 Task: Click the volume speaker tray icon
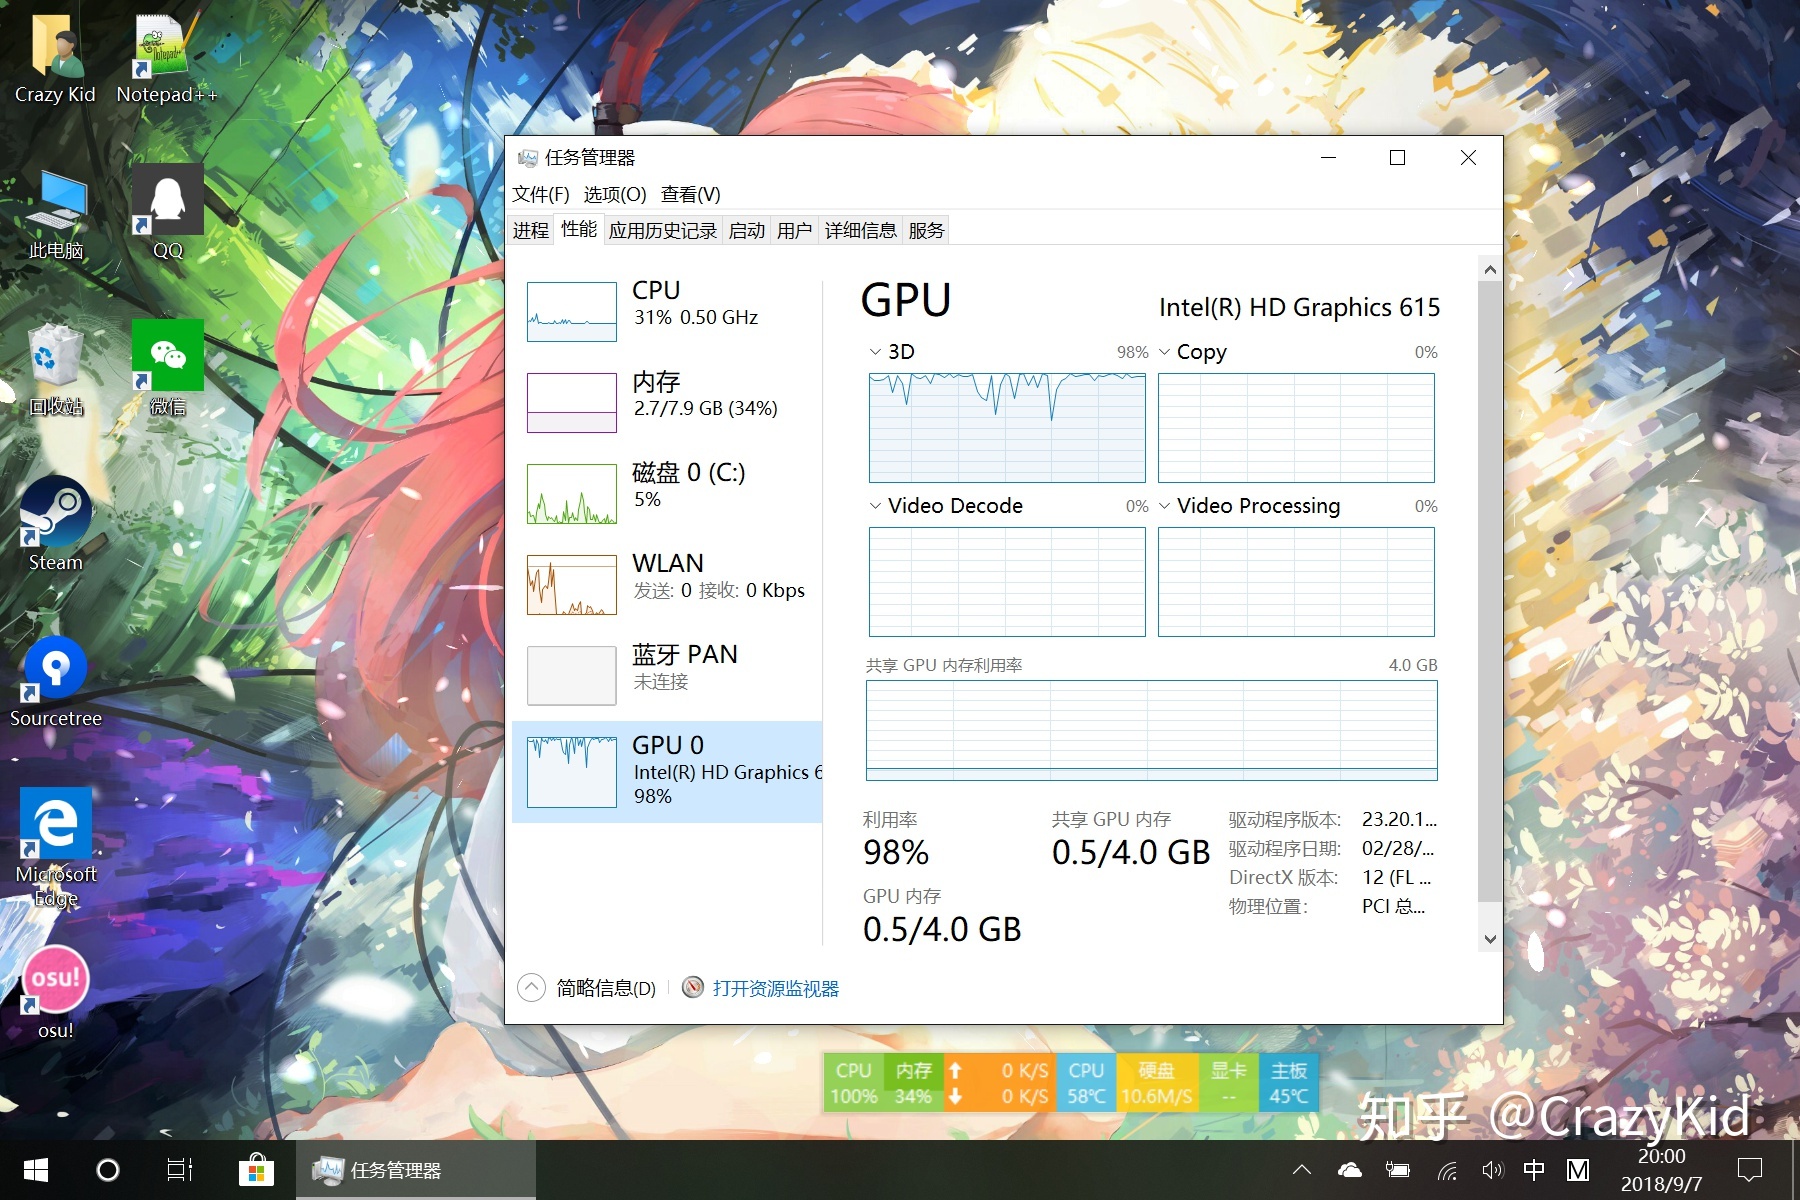(1492, 1170)
